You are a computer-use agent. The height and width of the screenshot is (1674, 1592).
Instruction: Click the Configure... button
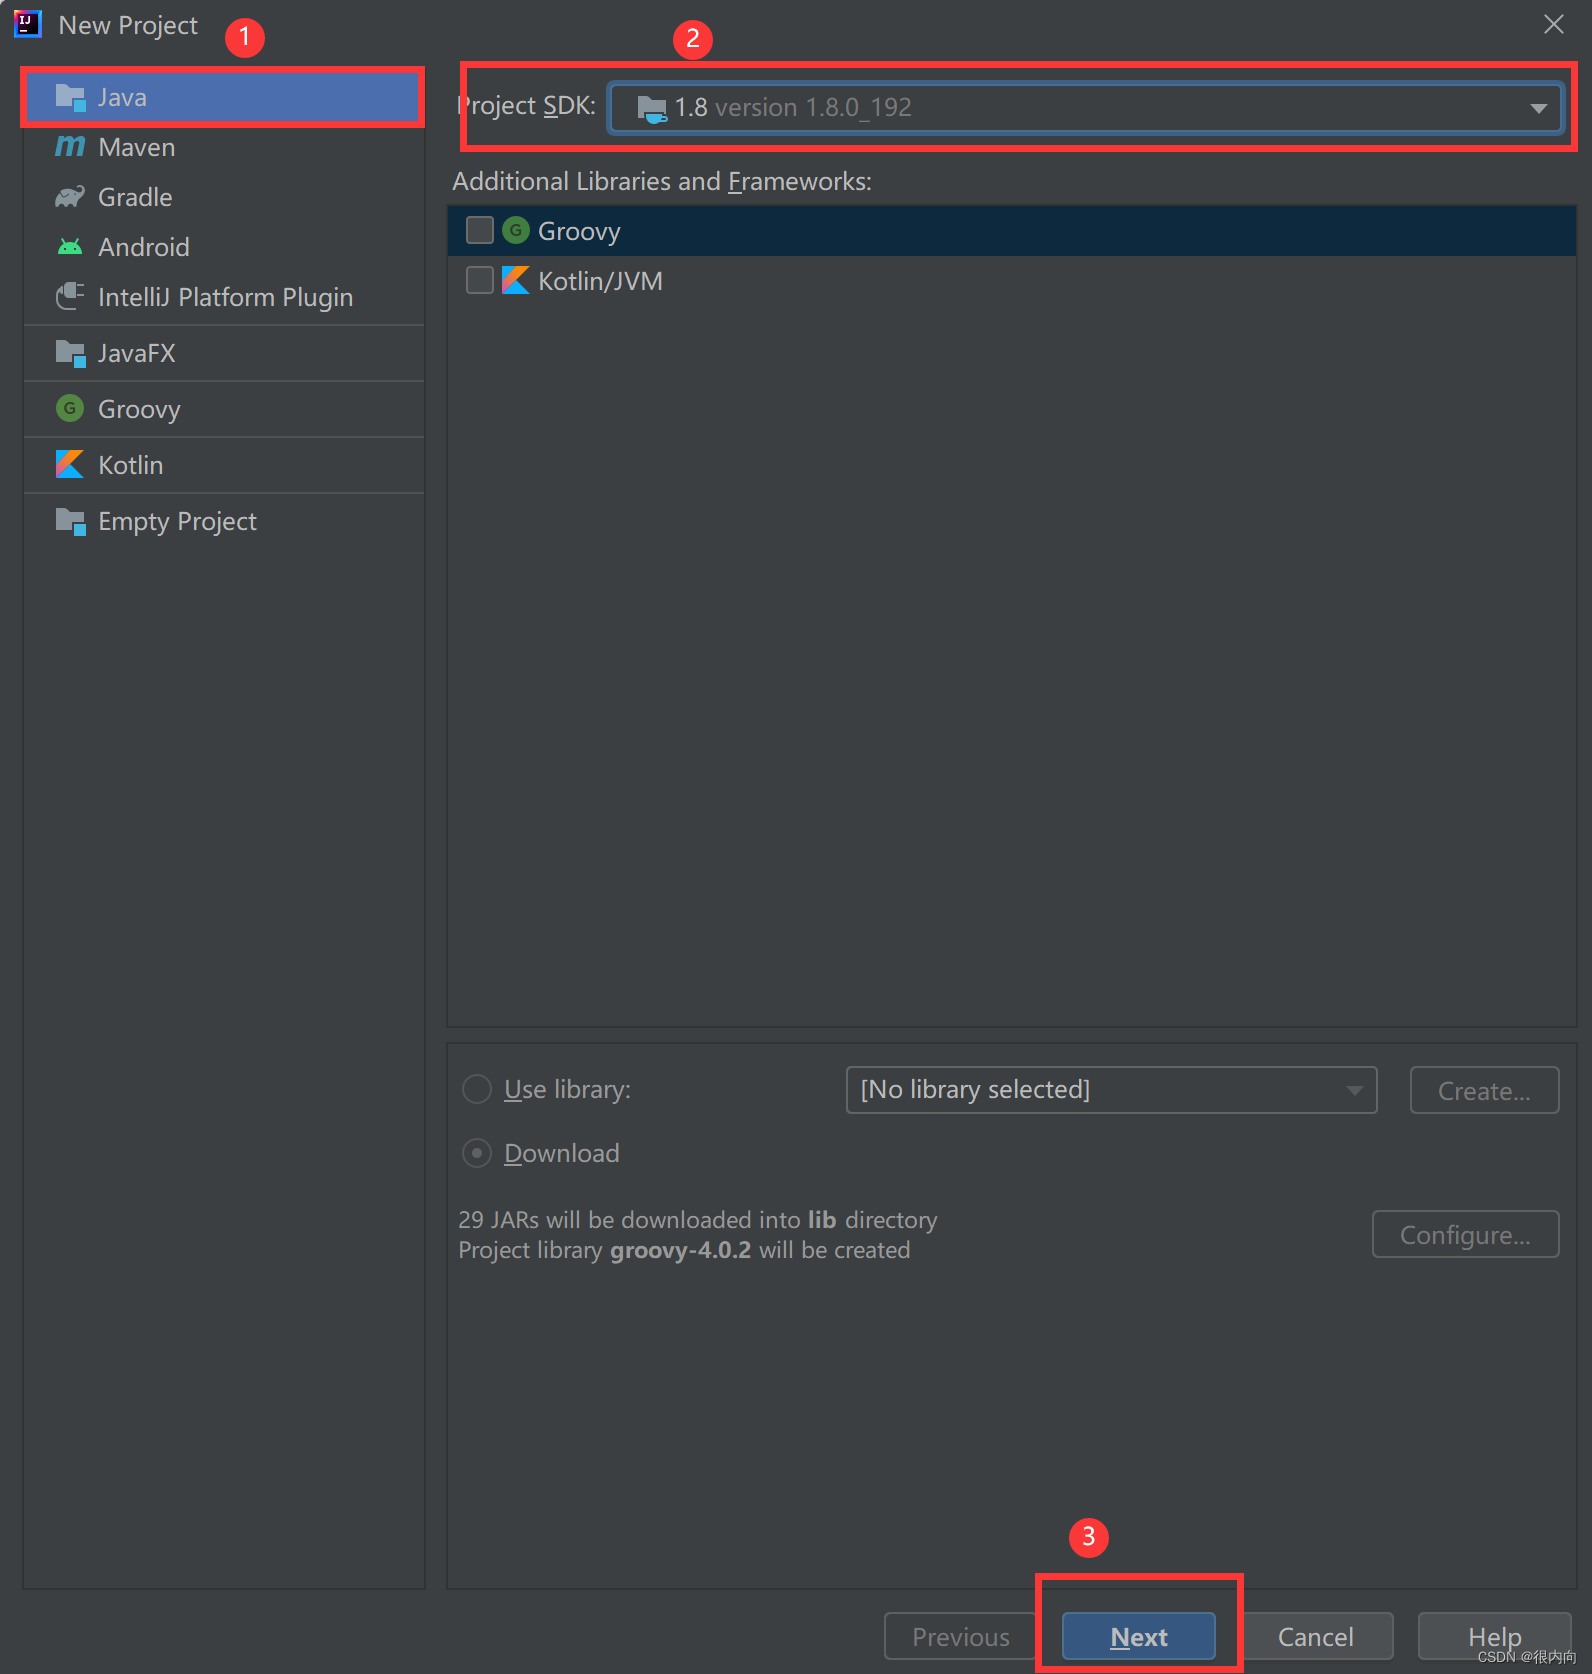[1465, 1234]
